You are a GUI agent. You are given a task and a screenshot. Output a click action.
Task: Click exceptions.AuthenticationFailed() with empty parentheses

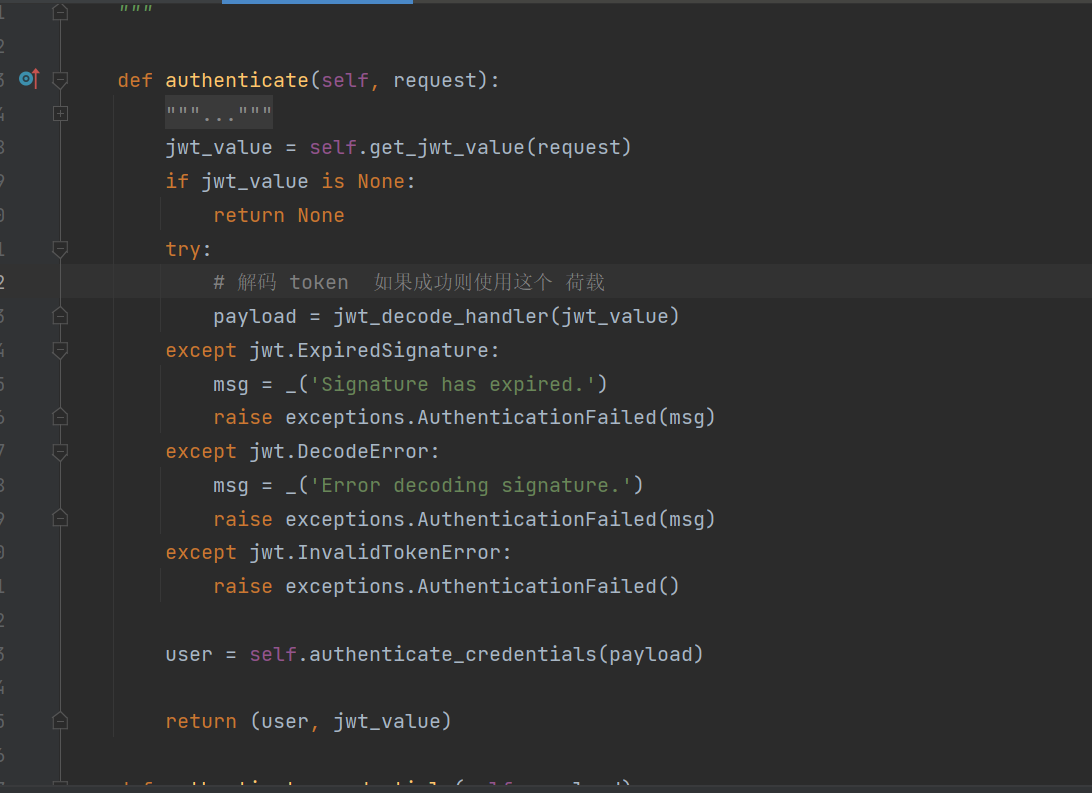482,586
